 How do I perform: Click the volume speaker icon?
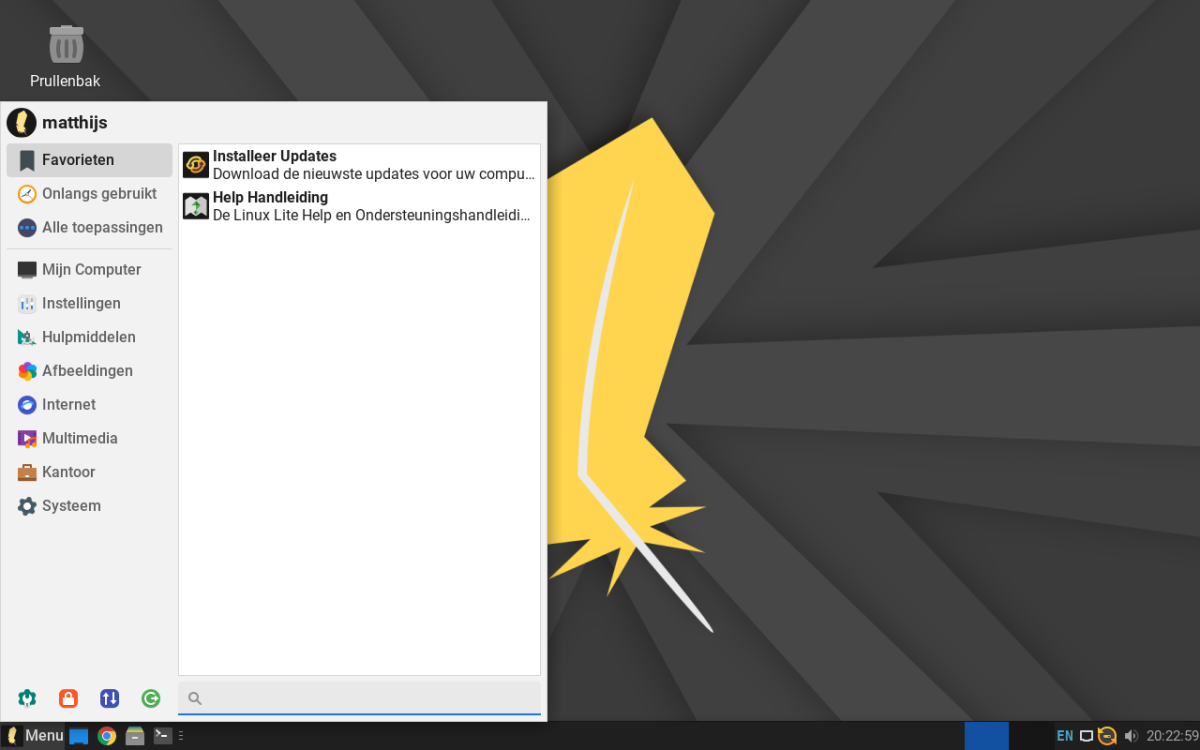click(1131, 736)
